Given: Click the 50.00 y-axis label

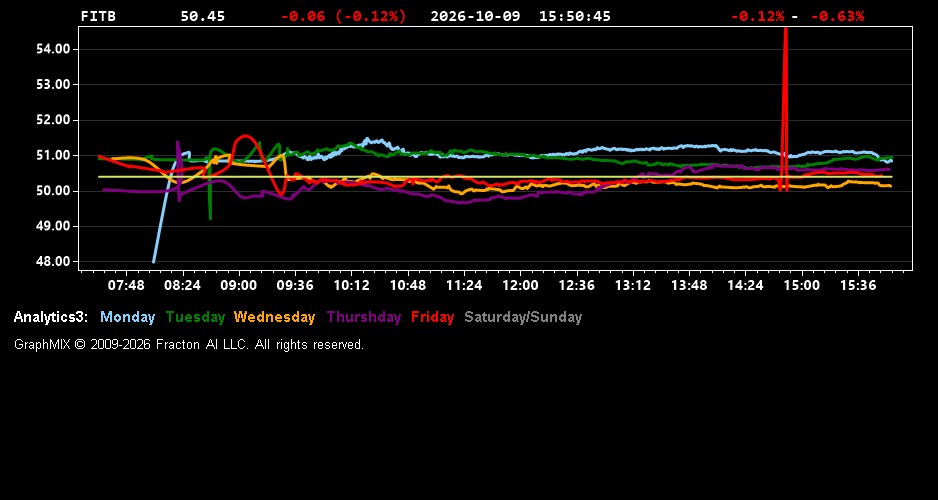Looking at the screenshot, I should pos(53,191).
